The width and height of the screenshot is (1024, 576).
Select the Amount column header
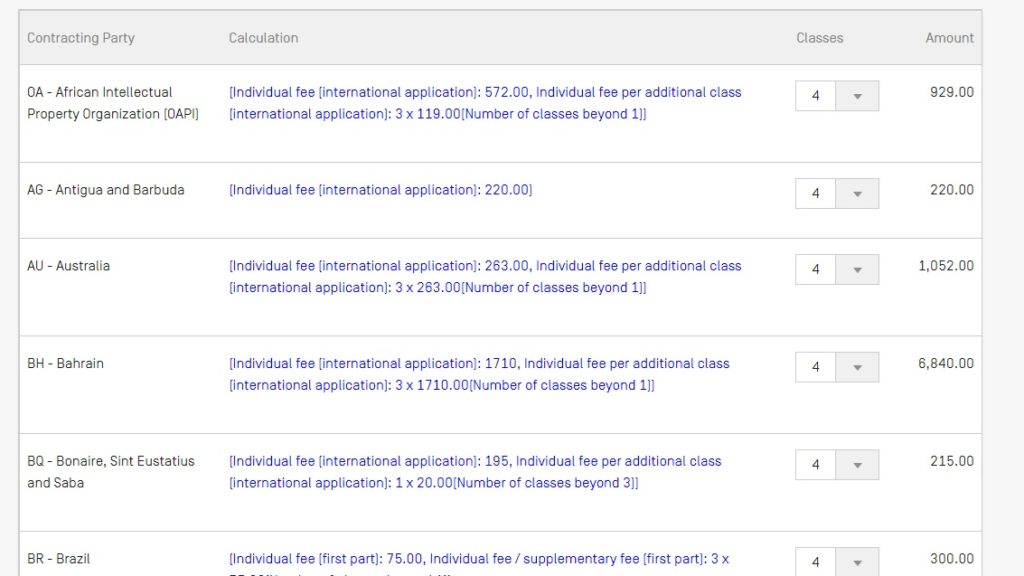950,38
